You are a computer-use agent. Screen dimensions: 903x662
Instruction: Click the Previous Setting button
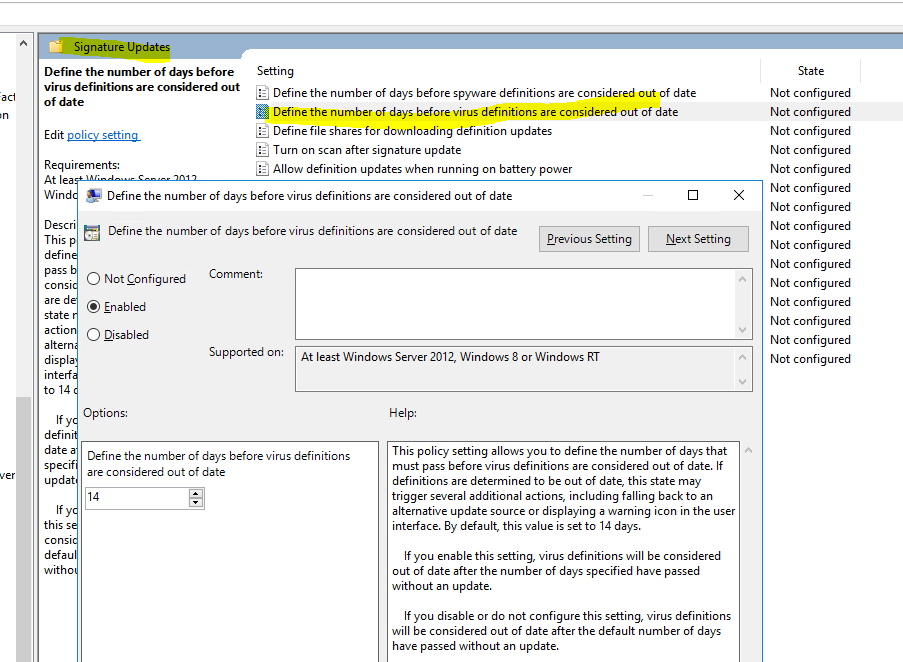589,238
